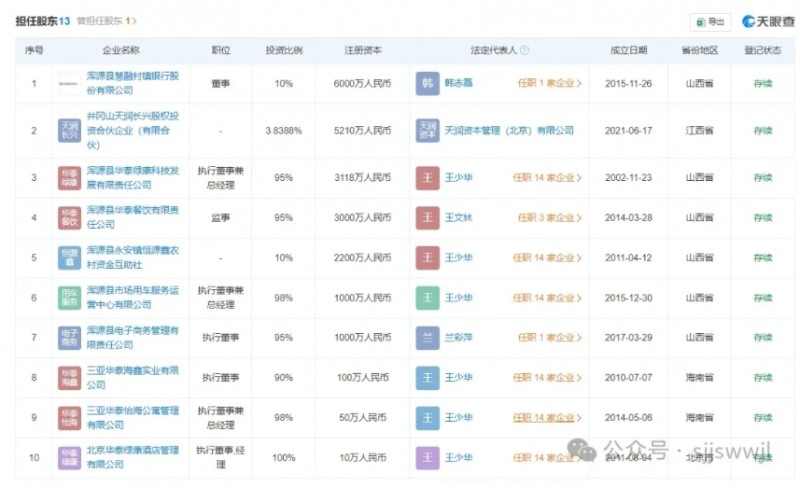Viewport: 800px width, 487px height.
Task: Click the 投资比例 column header
Action: (x=284, y=50)
